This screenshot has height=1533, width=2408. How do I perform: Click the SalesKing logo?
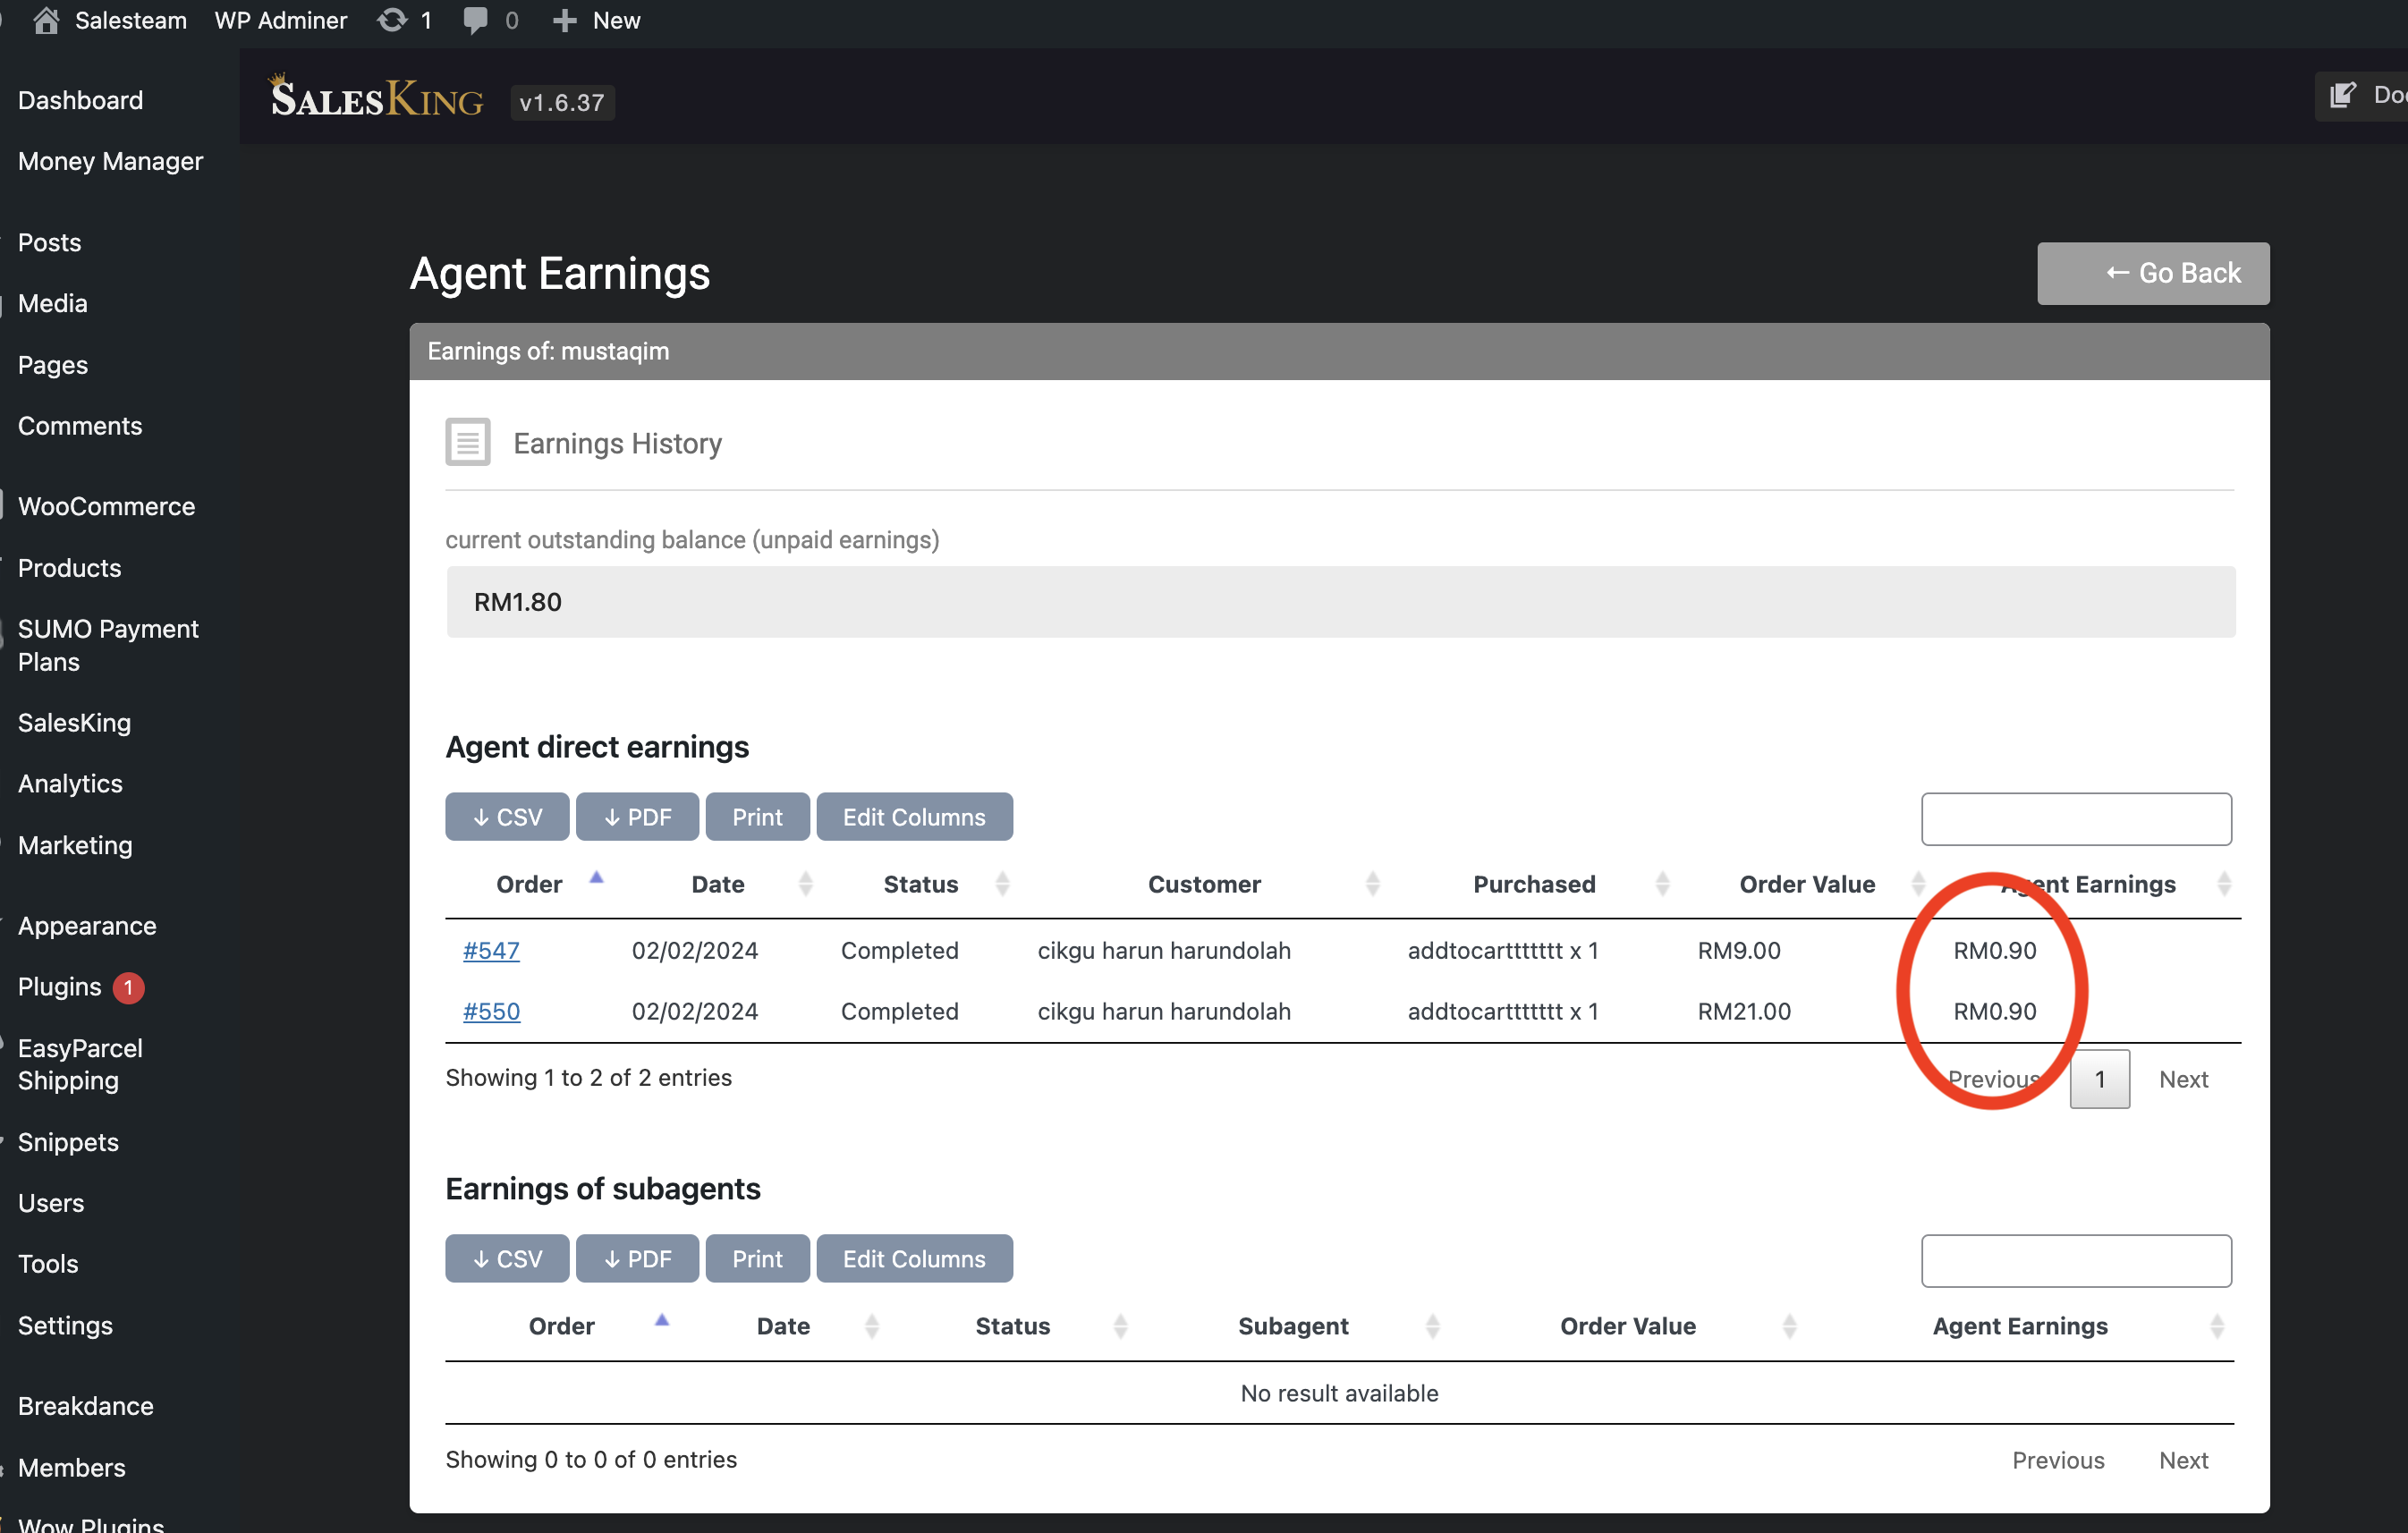pyautogui.click(x=376, y=96)
